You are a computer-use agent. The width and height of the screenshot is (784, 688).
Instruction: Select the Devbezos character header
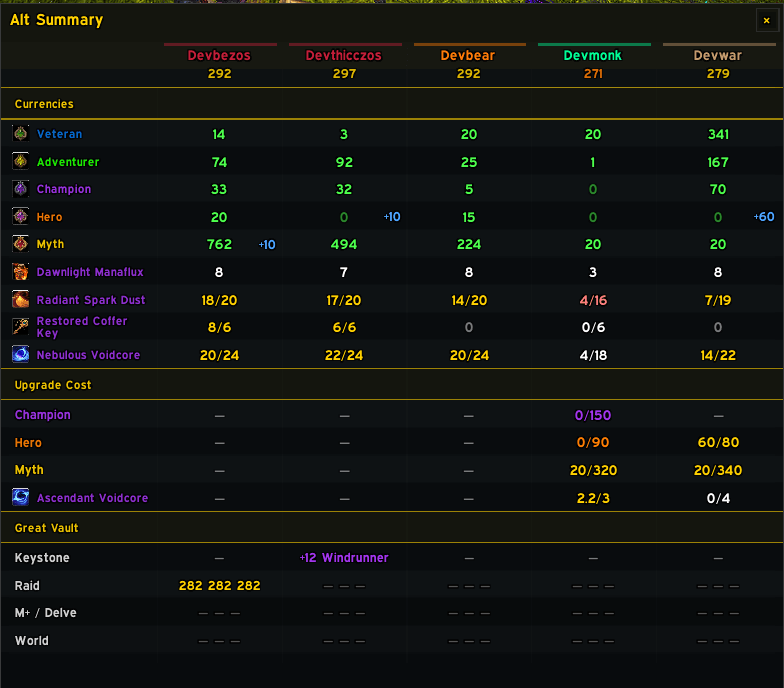click(219, 56)
